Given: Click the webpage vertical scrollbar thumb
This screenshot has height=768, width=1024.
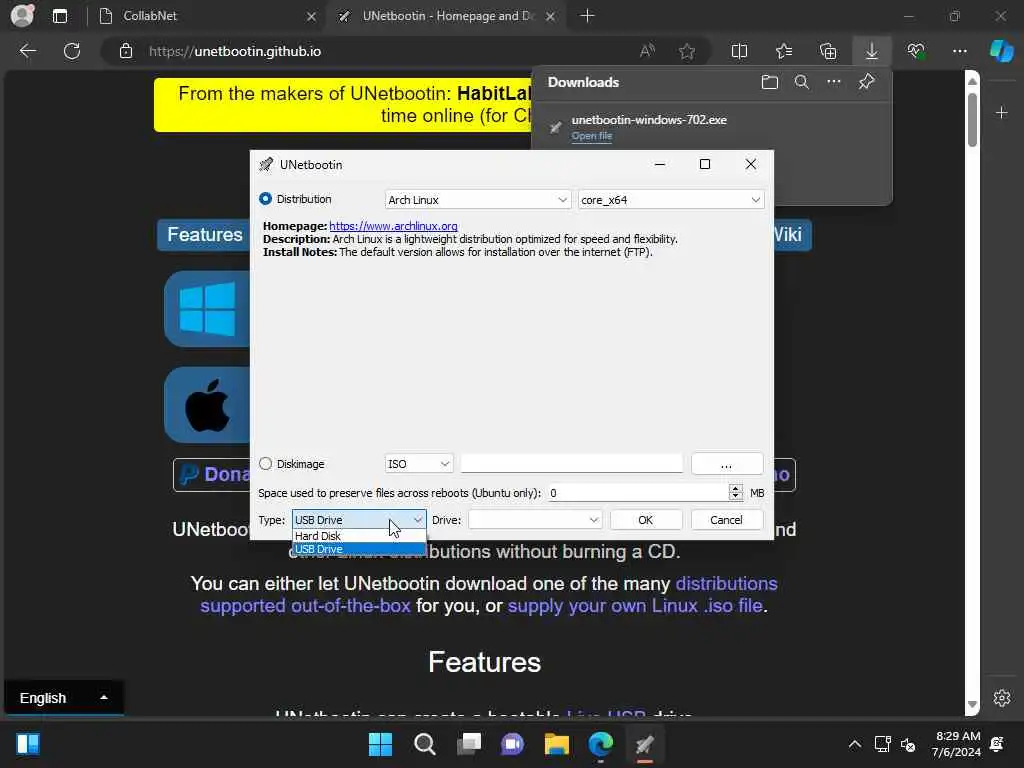Looking at the screenshot, I should (972, 120).
